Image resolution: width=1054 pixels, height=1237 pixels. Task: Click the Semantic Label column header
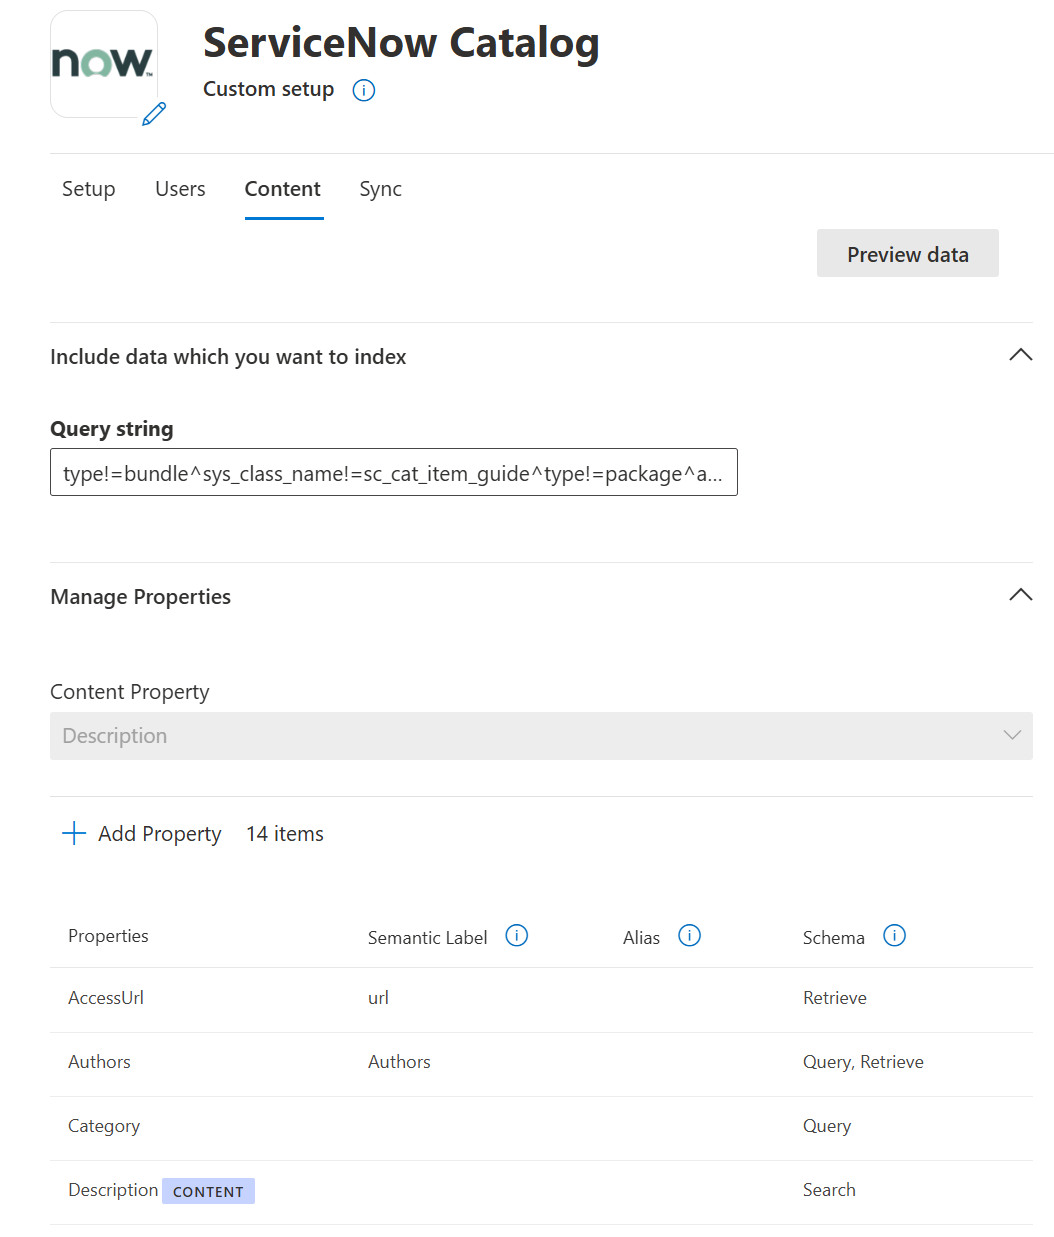[x=427, y=938]
